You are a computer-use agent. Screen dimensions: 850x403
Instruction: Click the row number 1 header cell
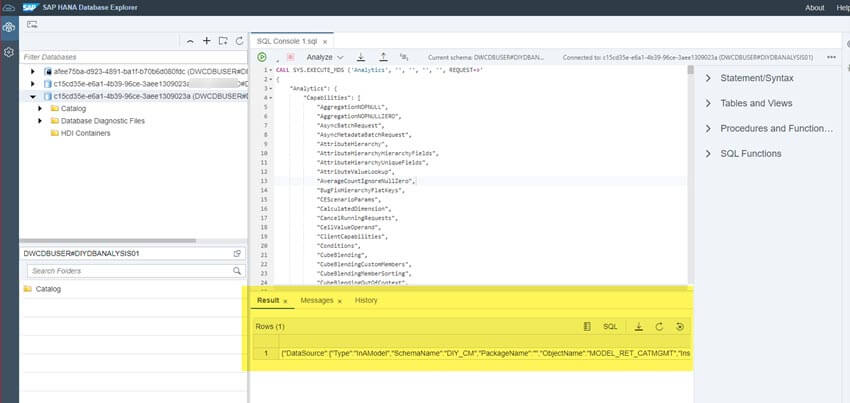266,354
